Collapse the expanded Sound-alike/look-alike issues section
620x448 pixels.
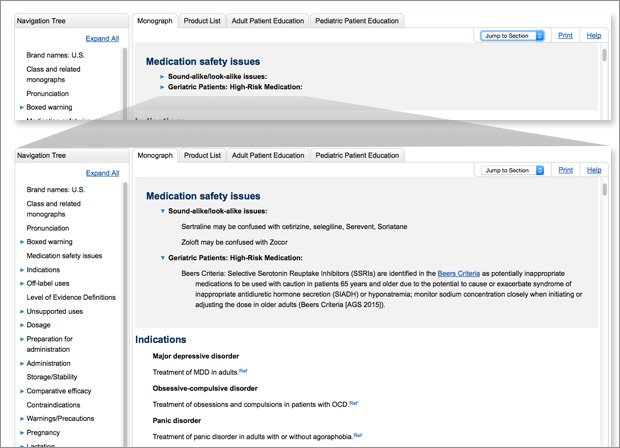163,212
